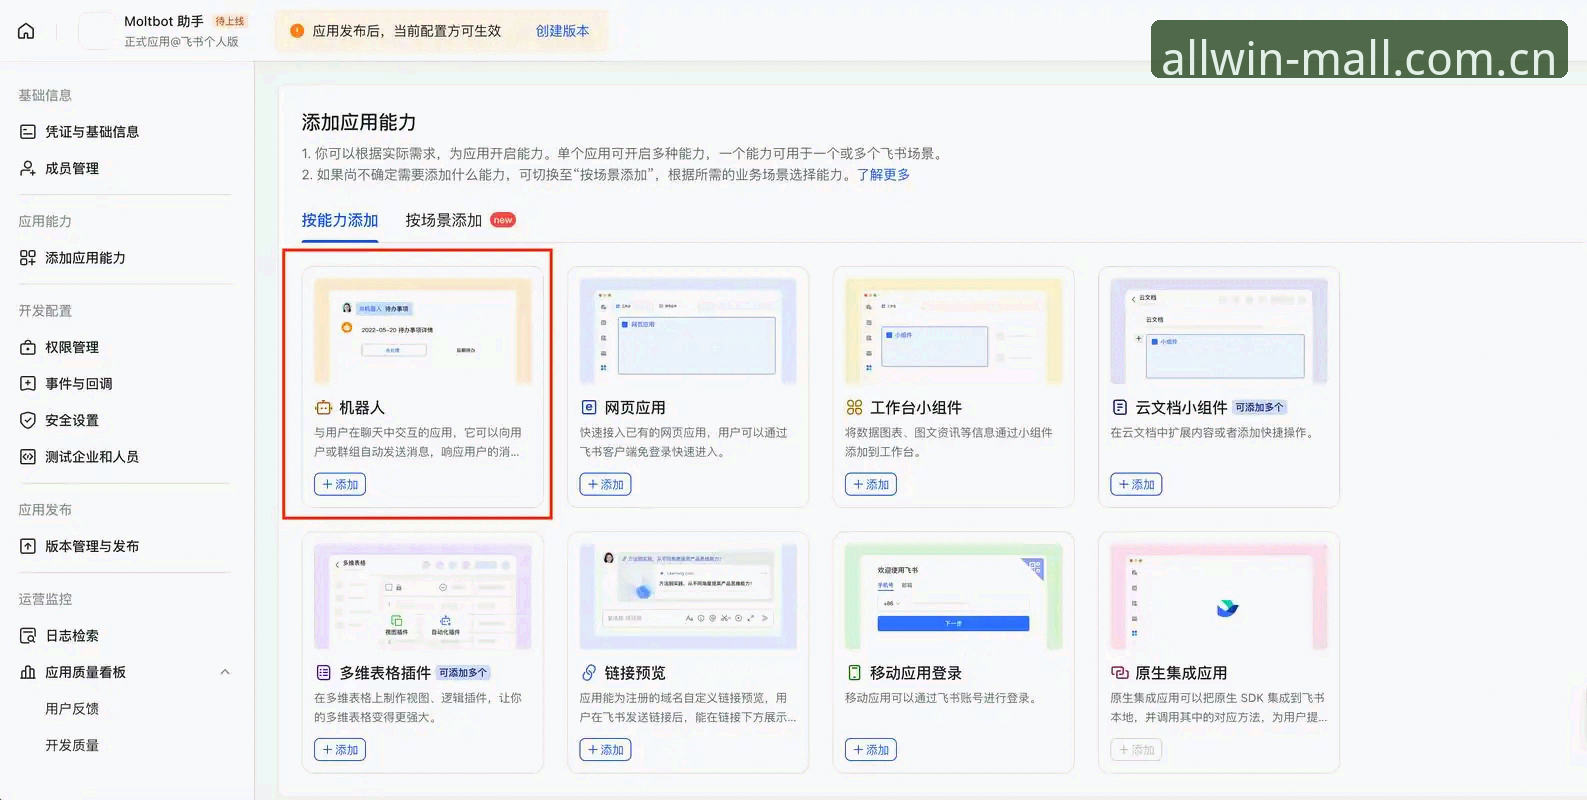Click the 日志检索 search icon
The image size is (1587, 800).
point(28,635)
